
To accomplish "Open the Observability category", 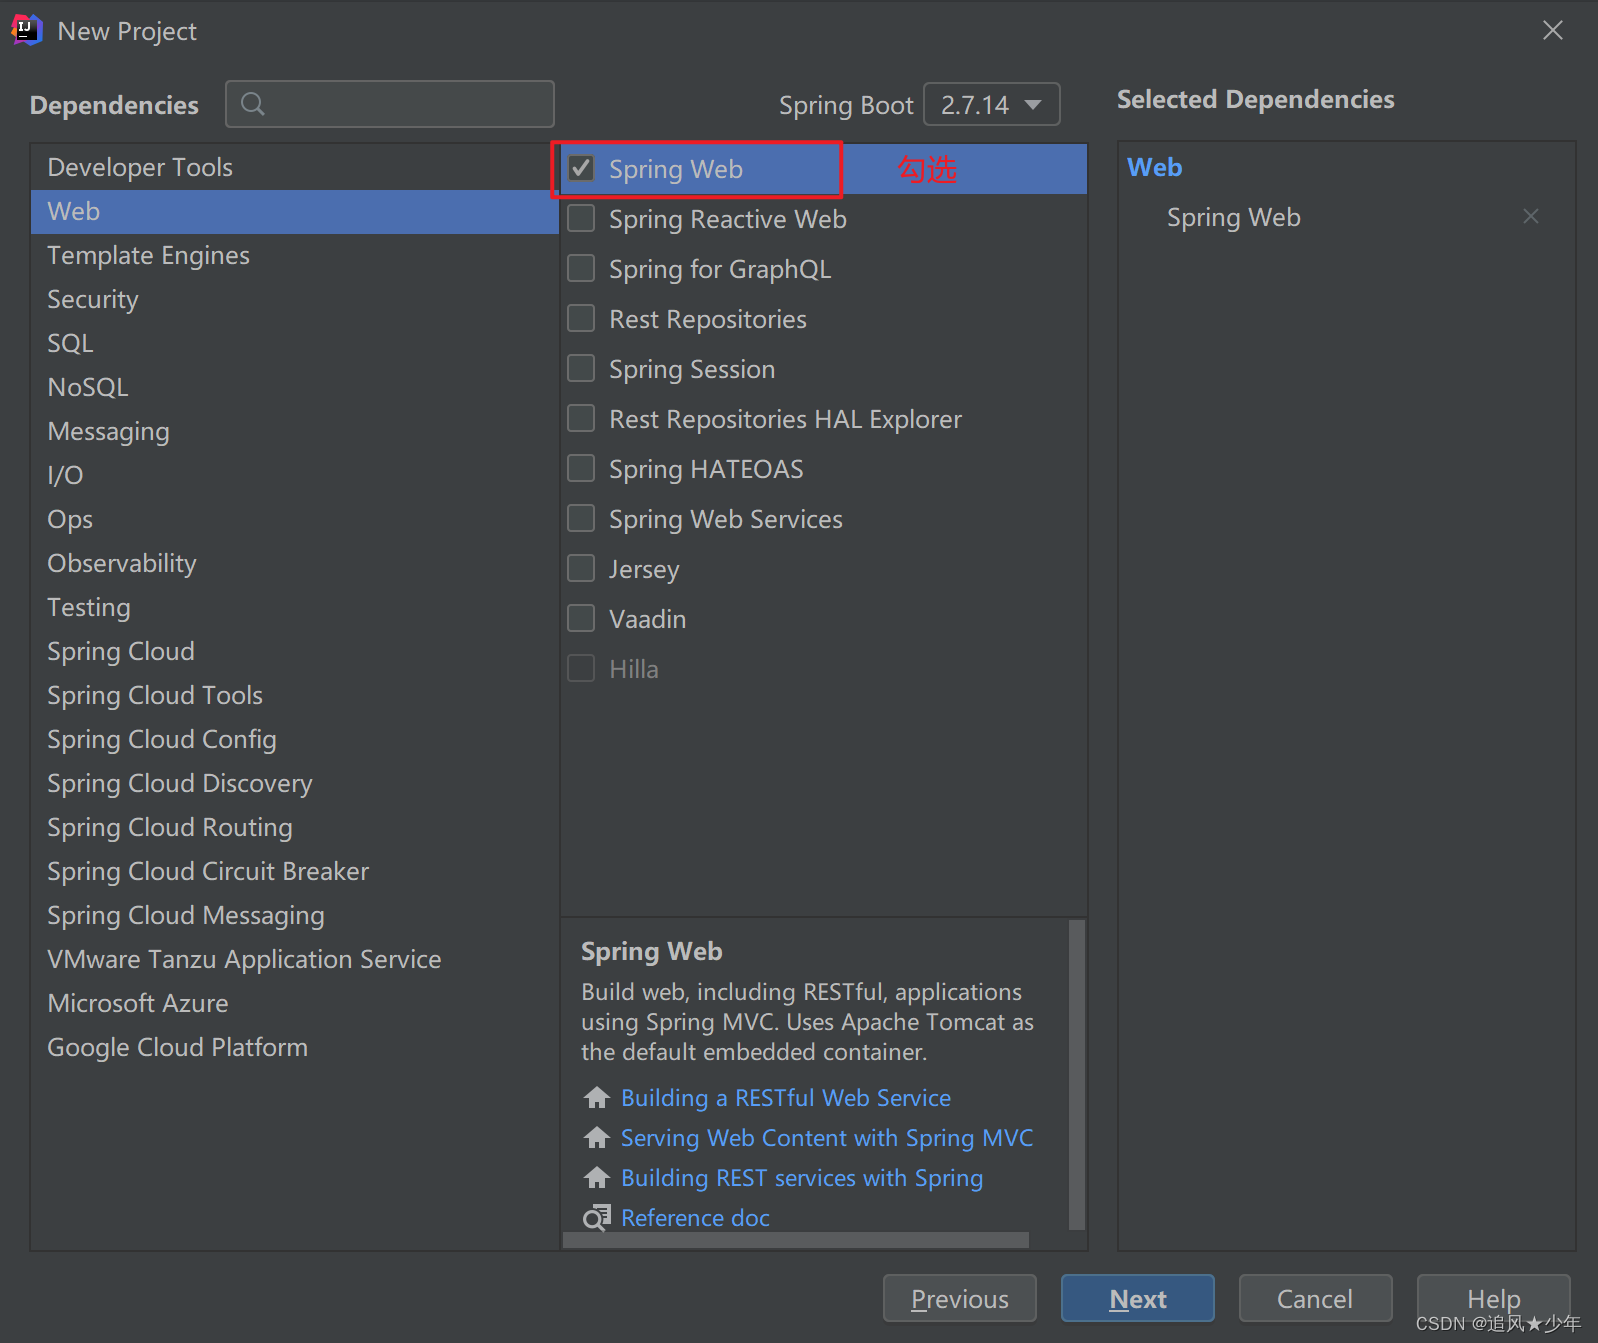I will (295, 563).
